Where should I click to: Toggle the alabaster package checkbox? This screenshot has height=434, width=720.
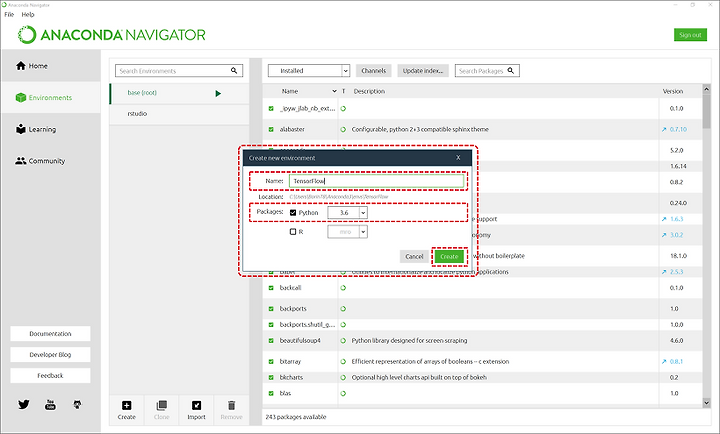(271, 130)
